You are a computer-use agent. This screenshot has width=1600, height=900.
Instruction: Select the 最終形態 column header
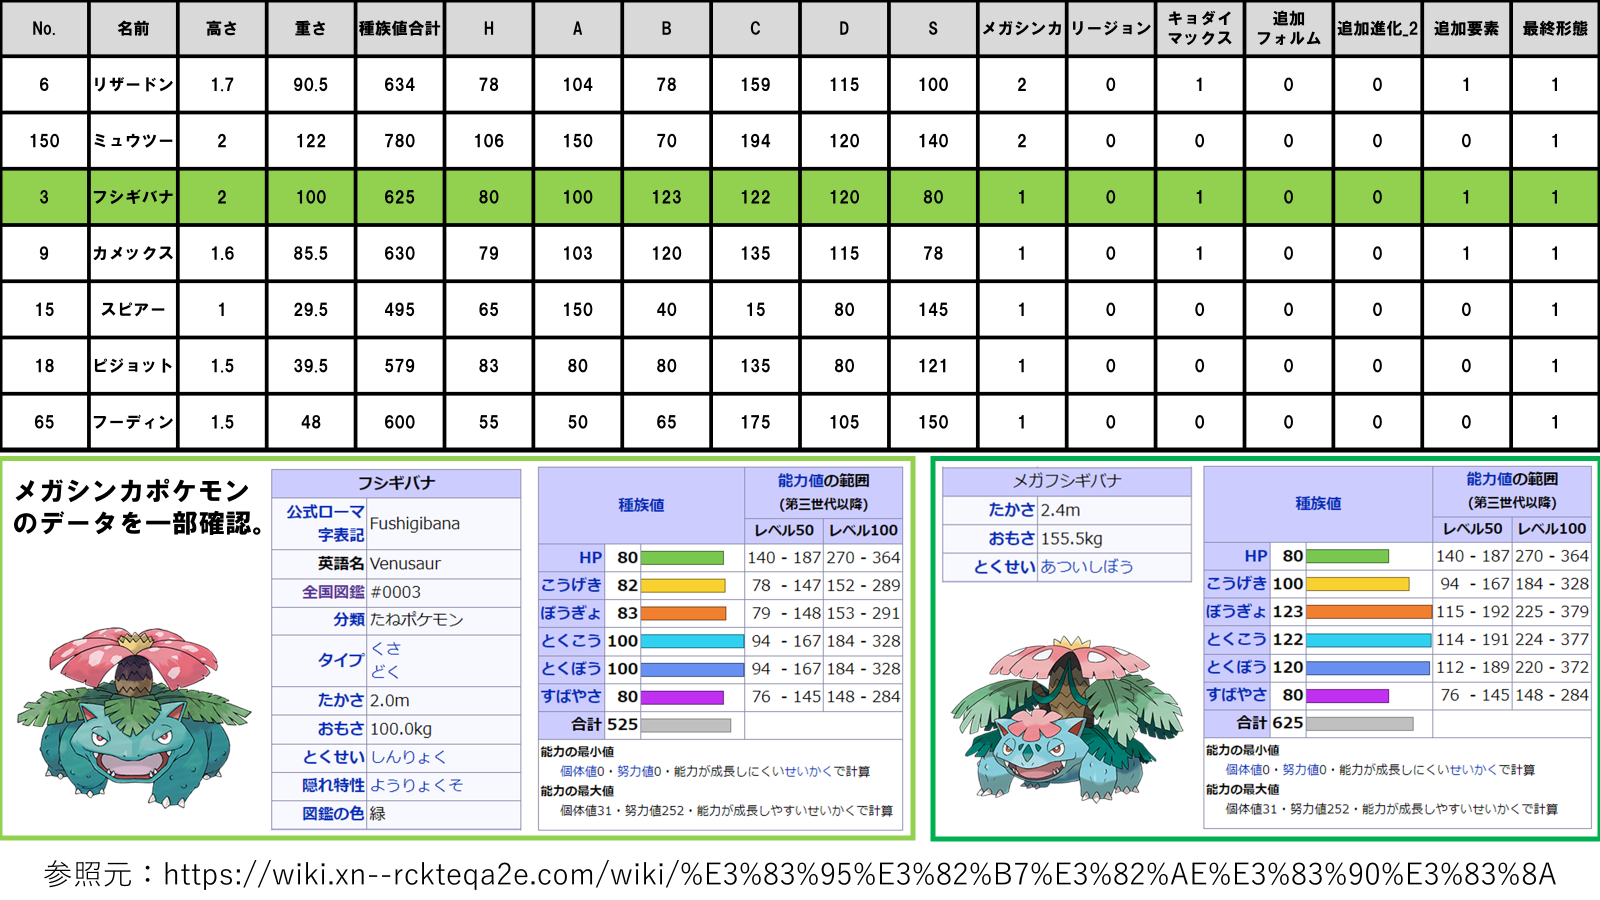1555,28
